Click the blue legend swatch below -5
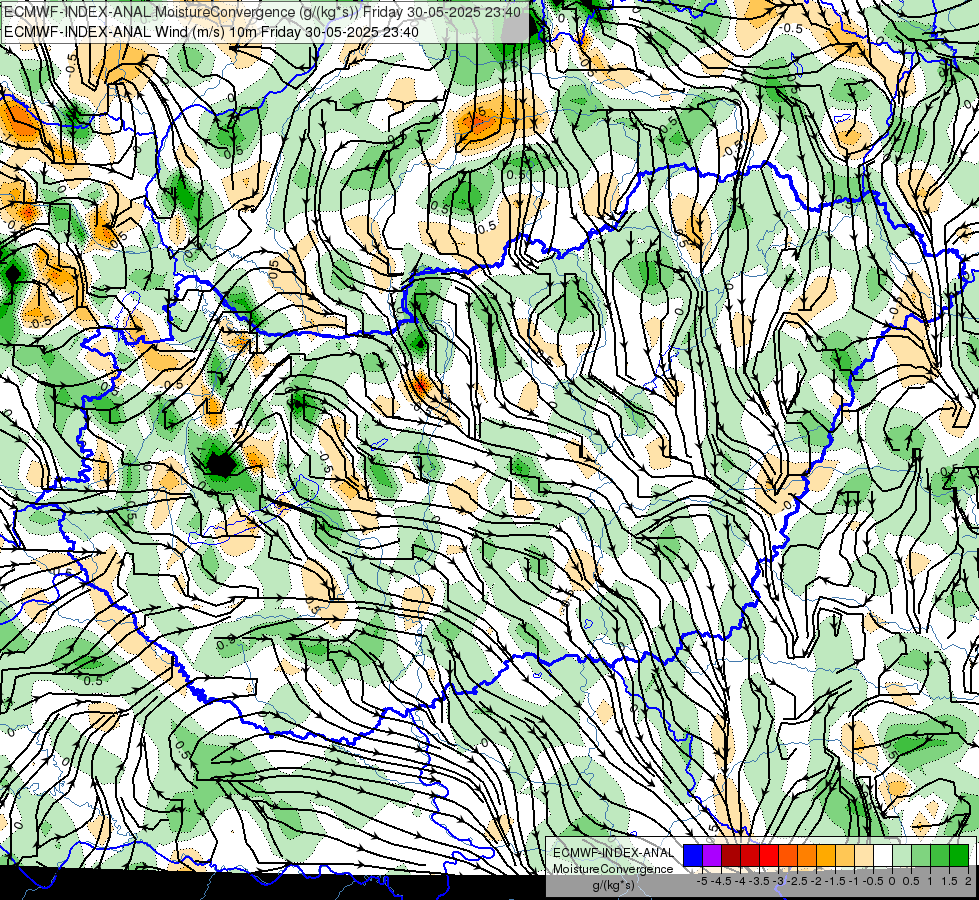Screen dimensions: 979x900 click(693, 855)
